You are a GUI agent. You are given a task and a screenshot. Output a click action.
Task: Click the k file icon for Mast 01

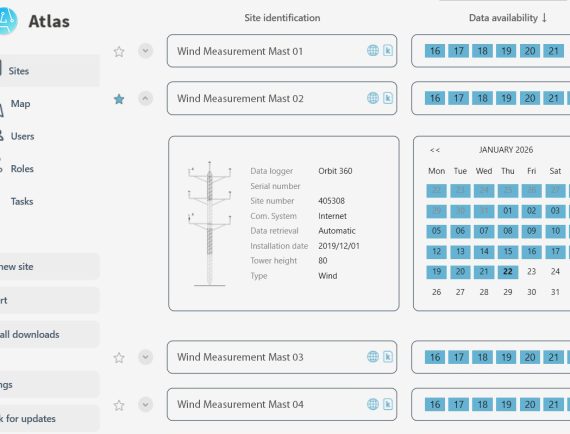pos(388,51)
